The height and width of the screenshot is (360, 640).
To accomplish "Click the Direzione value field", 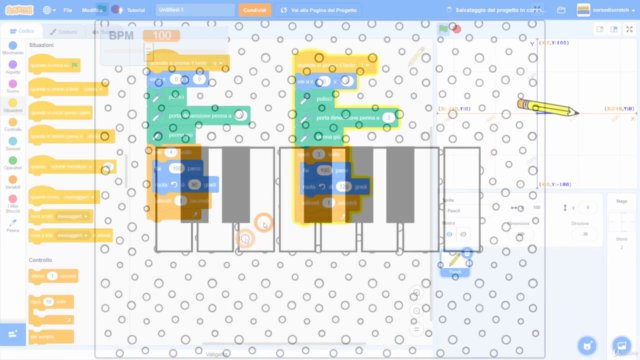I will coord(584,234).
